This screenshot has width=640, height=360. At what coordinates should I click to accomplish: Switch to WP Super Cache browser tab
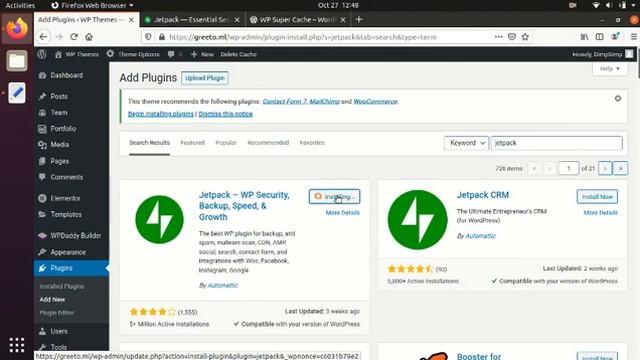pos(298,20)
